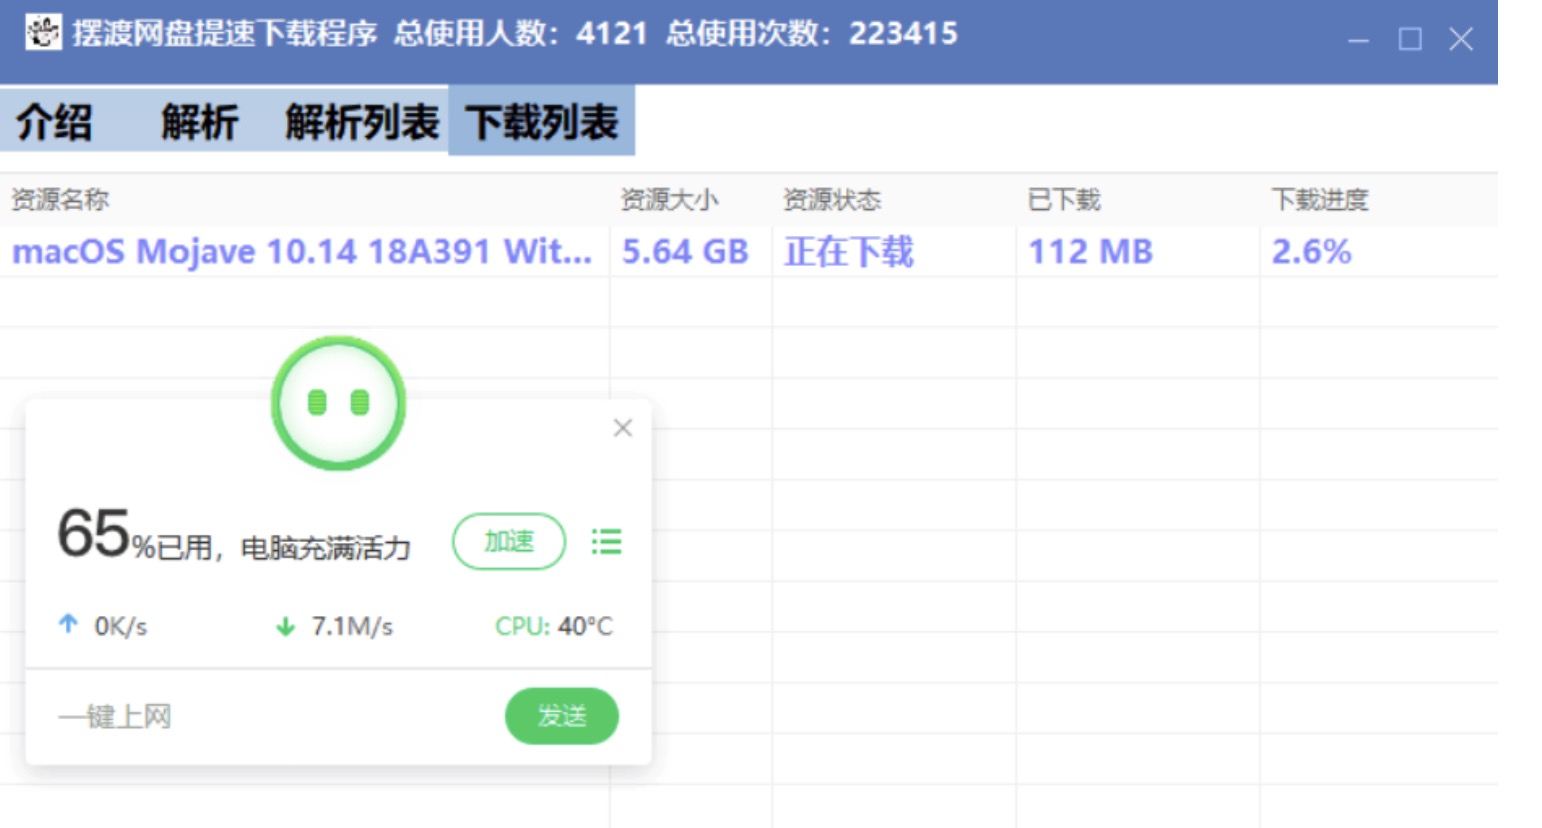Minimize the download program window
The height and width of the screenshot is (828, 1542).
point(1358,40)
